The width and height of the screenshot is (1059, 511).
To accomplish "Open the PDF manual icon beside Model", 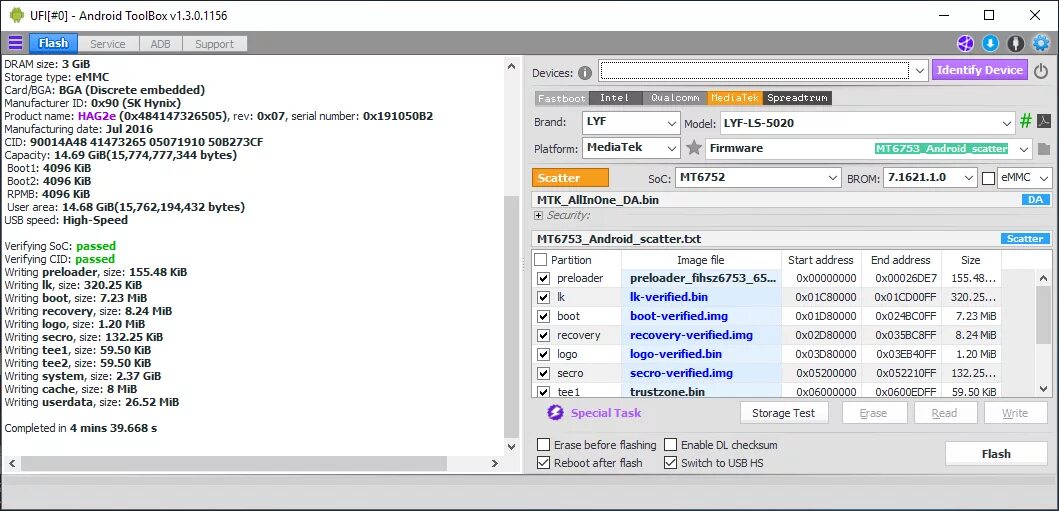I will (1043, 122).
